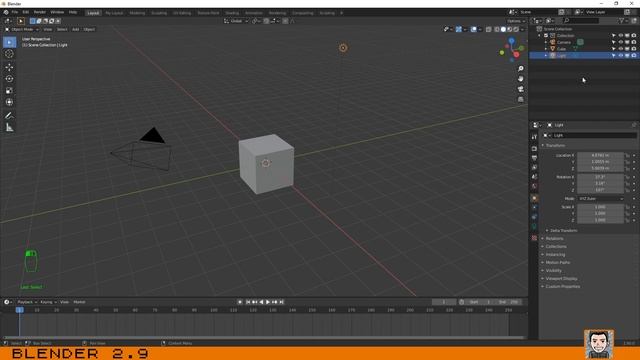Open the Global transform orientation dropdown
640x360 pixels.
tap(236, 21)
